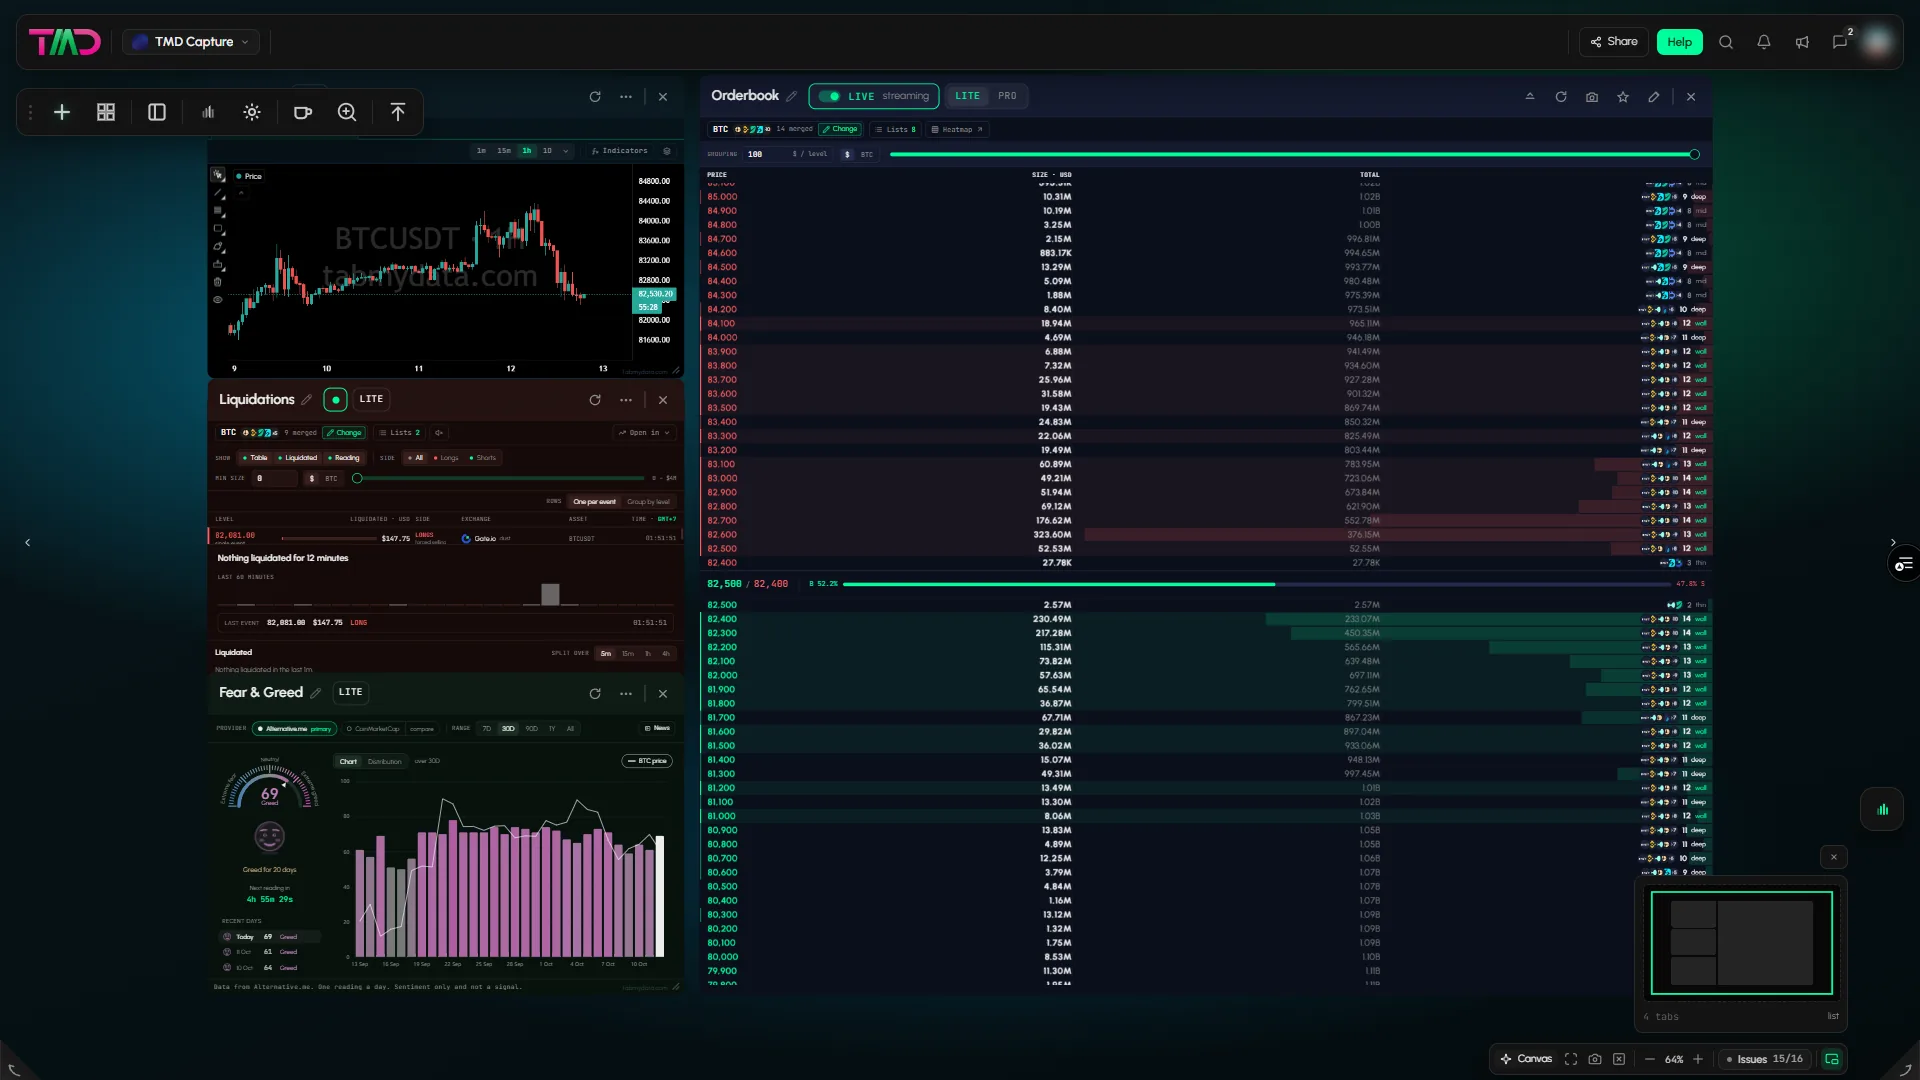Select 90D range in Fear & Greed
Viewport: 1920px width, 1080px height.
pyautogui.click(x=531, y=729)
